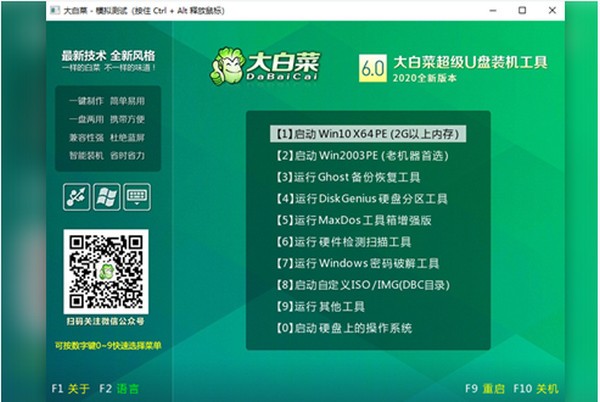The height and width of the screenshot is (402, 600).
Task: Click the Windows logo icon
Action: (x=107, y=197)
